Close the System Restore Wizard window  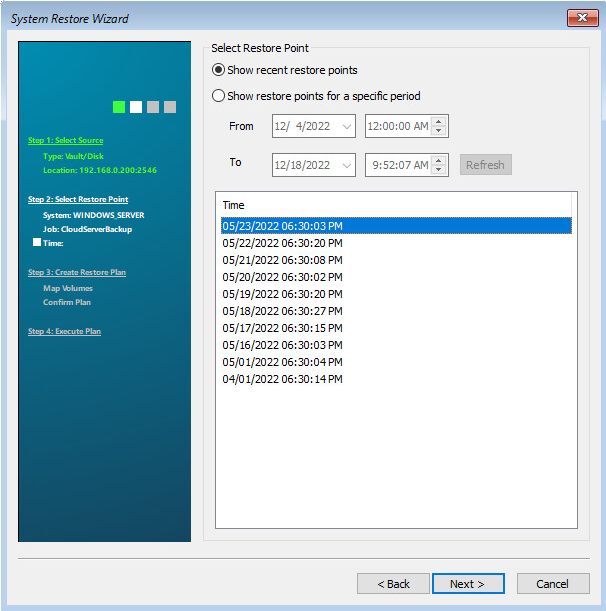581,18
